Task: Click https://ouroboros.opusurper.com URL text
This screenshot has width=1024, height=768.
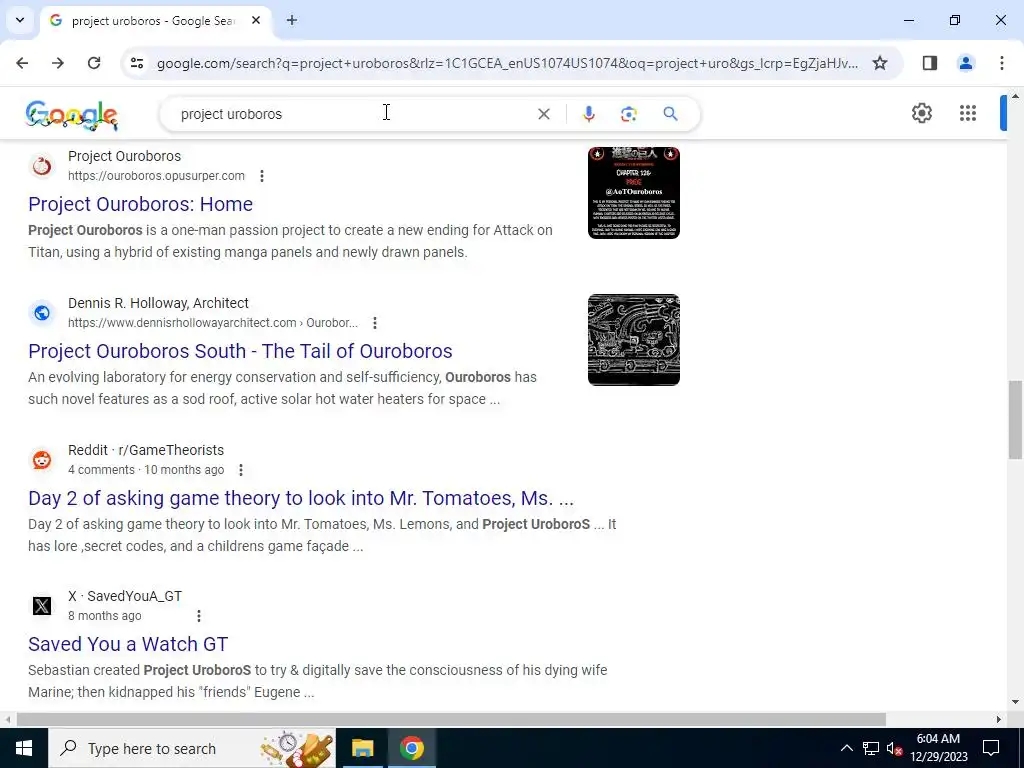Action: [156, 176]
